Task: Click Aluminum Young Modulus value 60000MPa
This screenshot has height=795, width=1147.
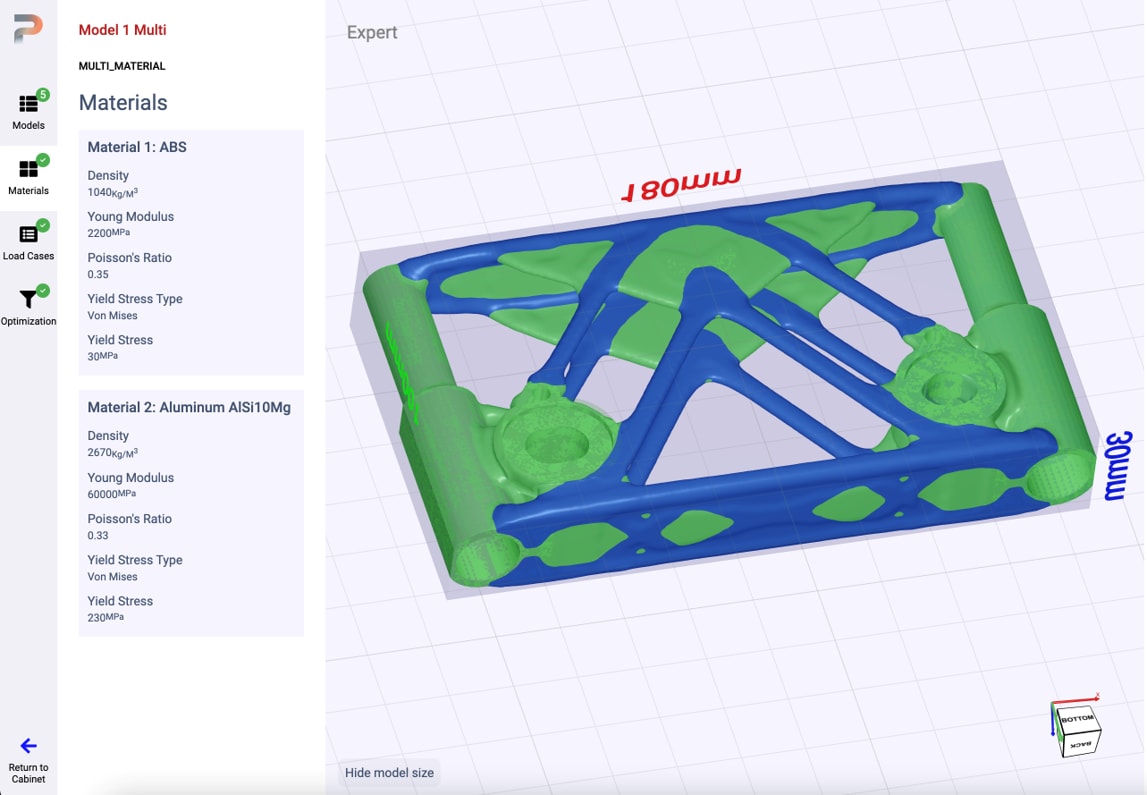Action: pyautogui.click(x=112, y=494)
